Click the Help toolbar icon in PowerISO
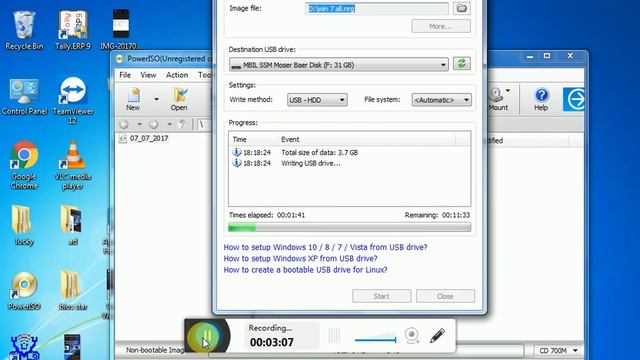The image size is (640, 360). [x=541, y=100]
